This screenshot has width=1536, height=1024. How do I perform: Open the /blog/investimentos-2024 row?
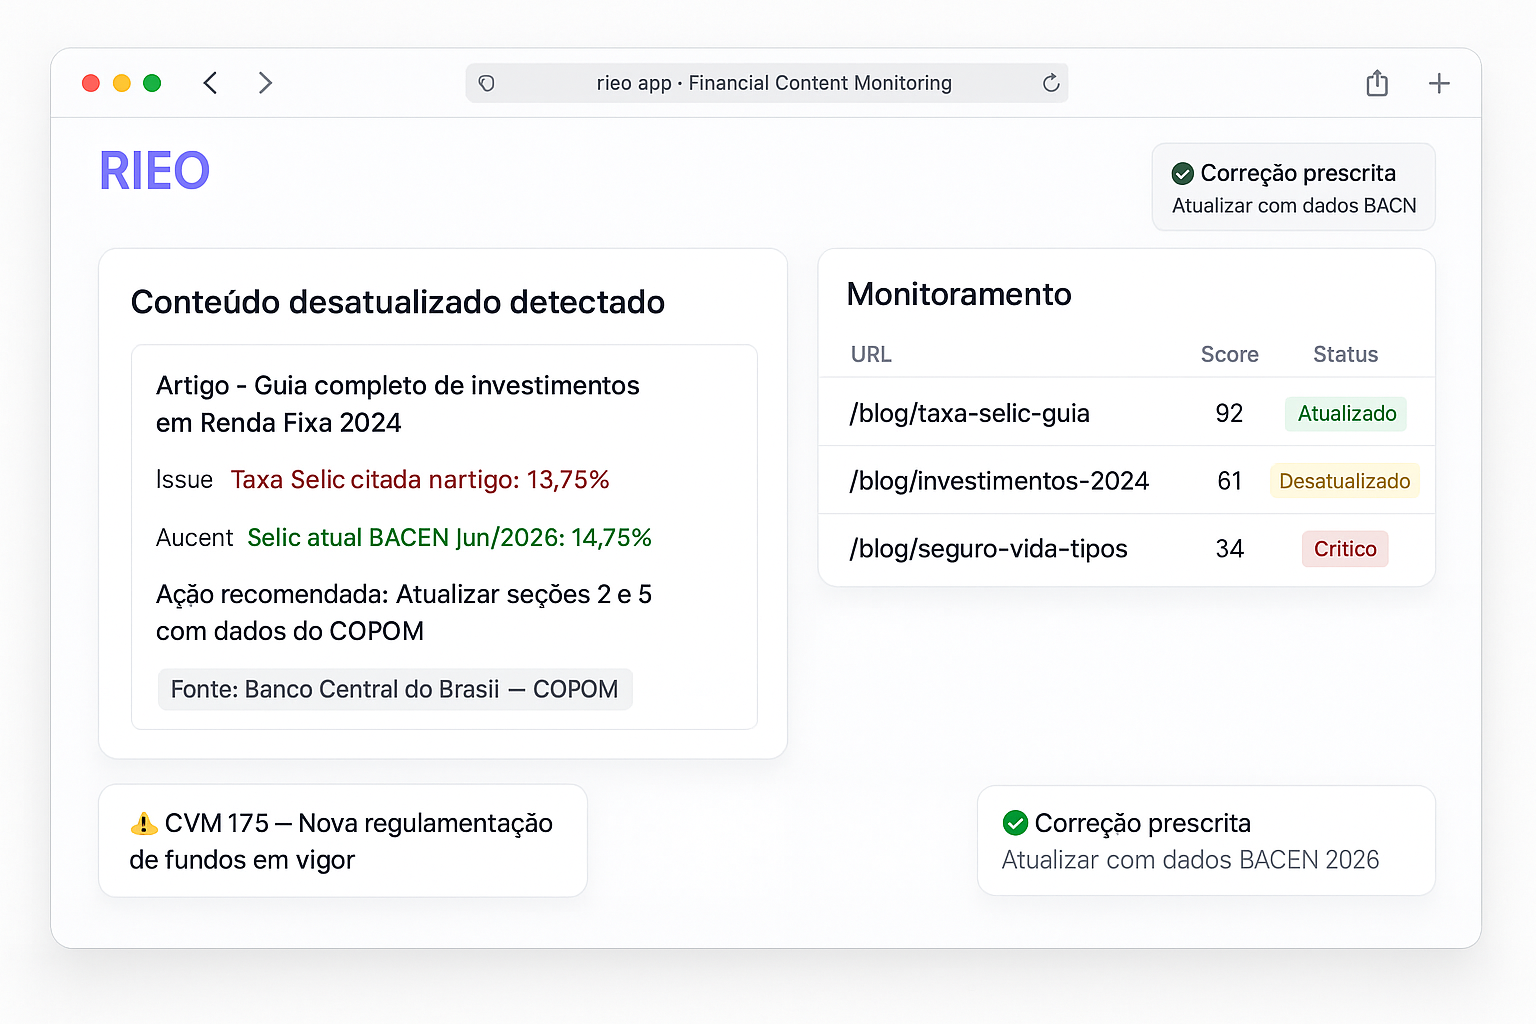point(1127,481)
